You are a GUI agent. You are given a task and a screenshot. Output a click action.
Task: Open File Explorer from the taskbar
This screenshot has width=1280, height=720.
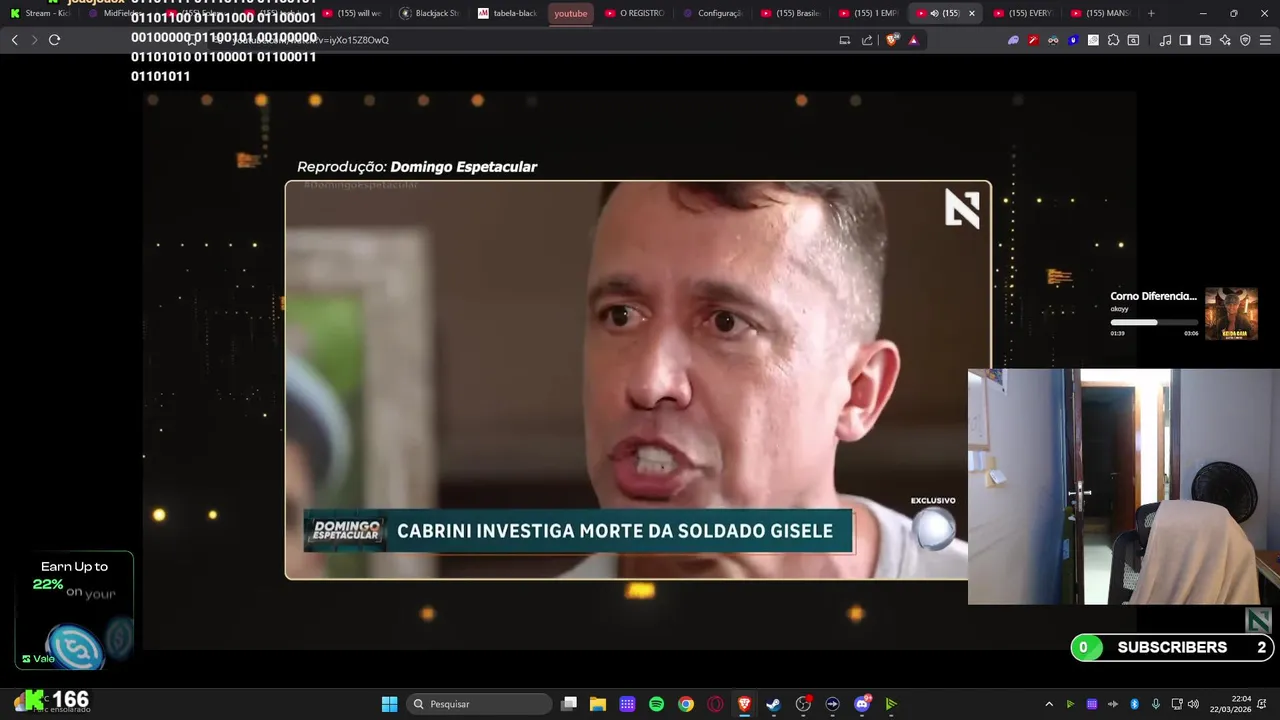click(x=598, y=704)
